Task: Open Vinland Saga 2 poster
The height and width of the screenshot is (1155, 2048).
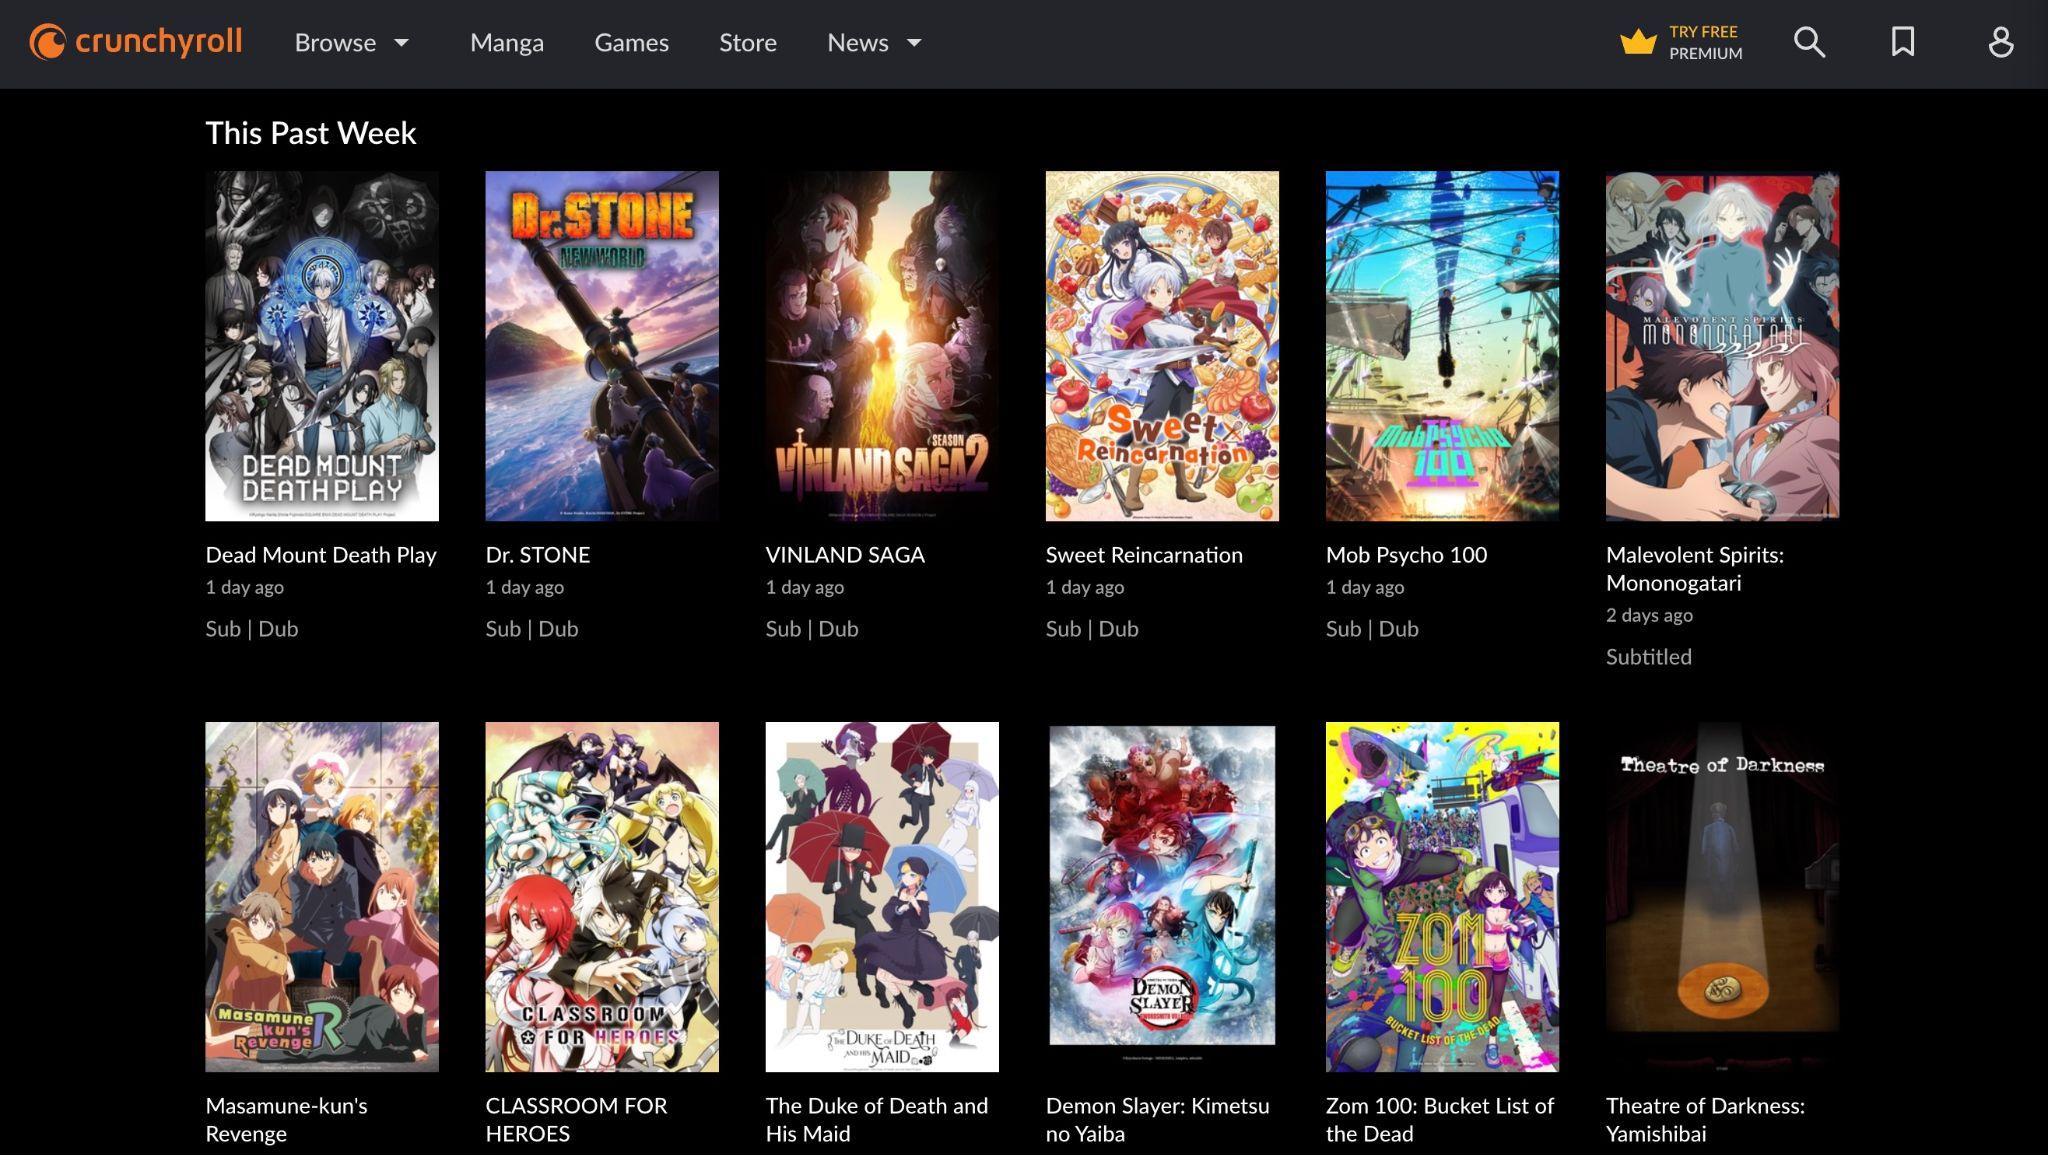Action: point(882,346)
